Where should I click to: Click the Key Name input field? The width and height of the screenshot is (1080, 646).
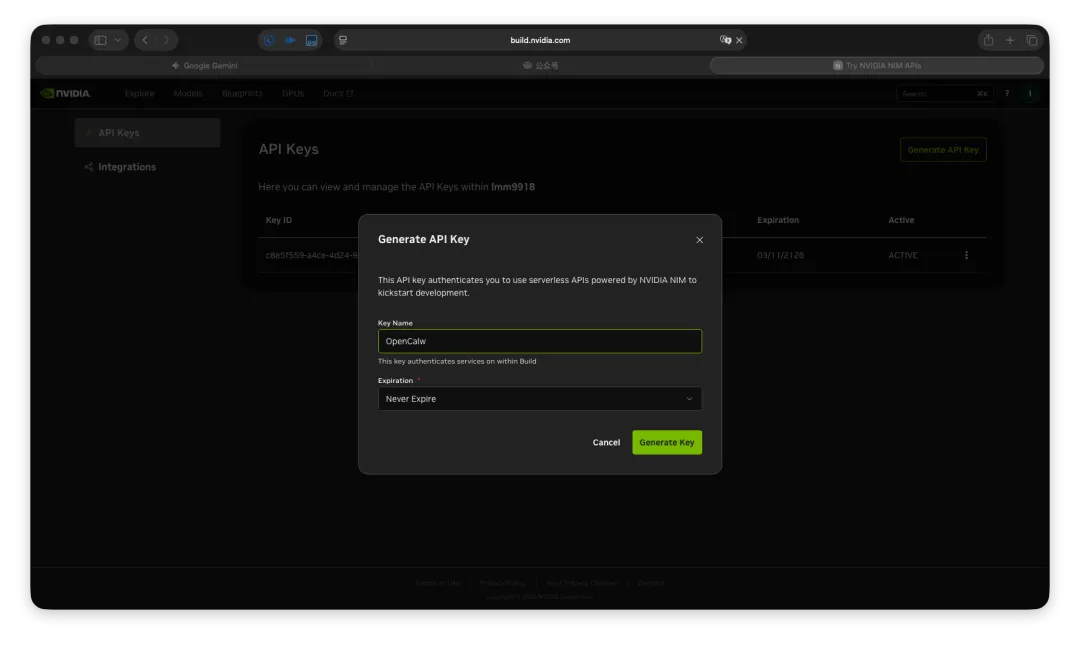539,341
